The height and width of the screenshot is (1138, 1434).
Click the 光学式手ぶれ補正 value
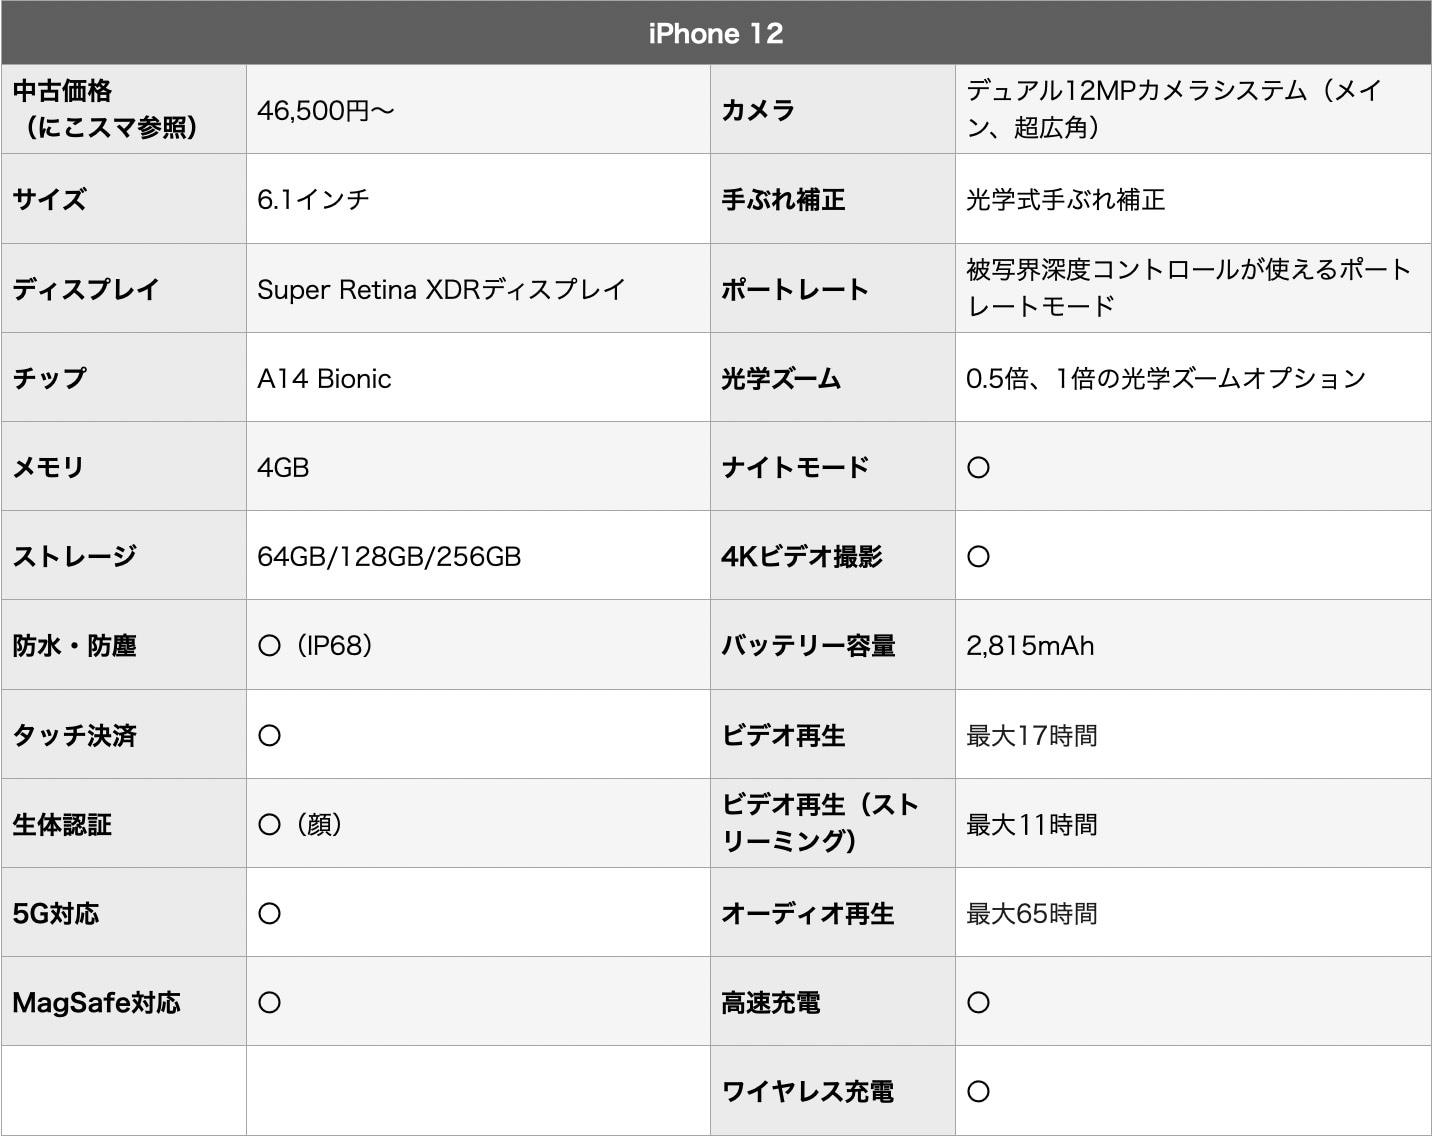tap(1065, 199)
